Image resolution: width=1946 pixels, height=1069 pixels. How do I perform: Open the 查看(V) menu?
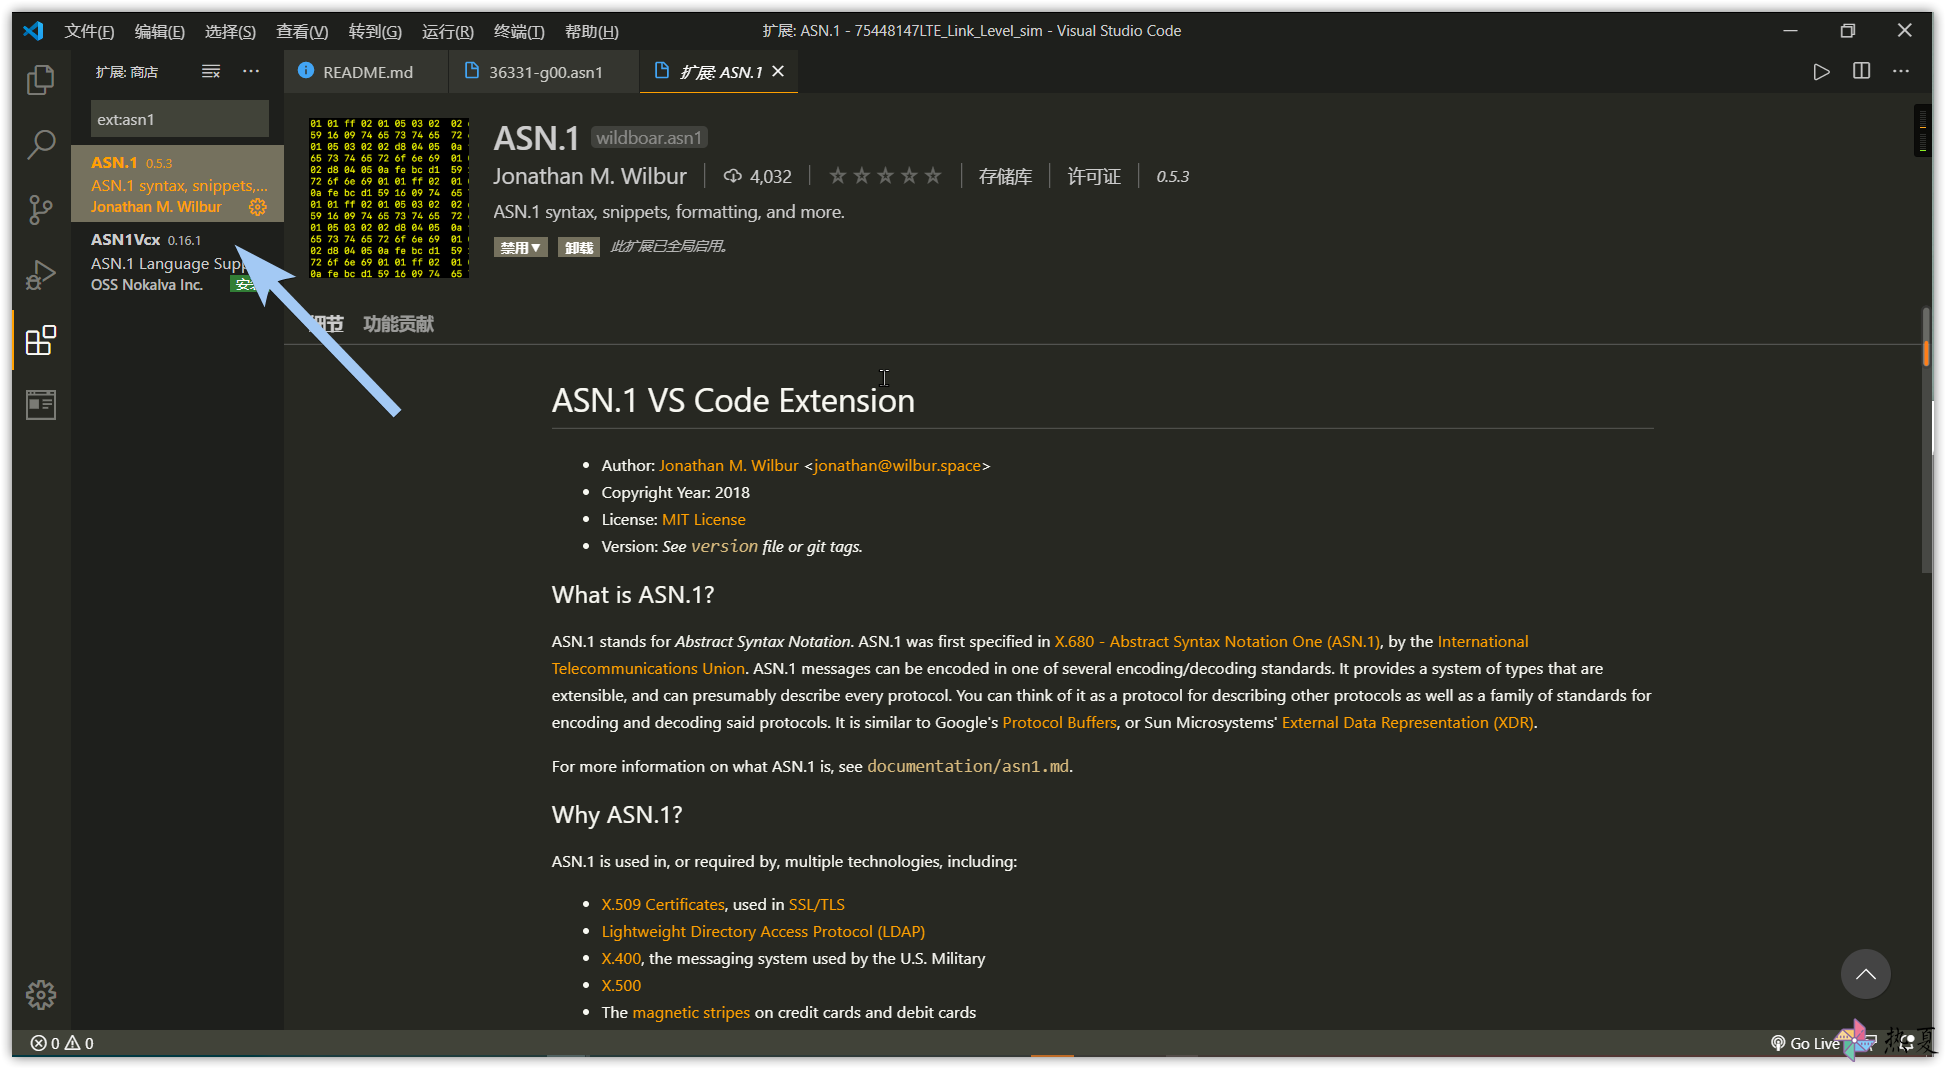pyautogui.click(x=302, y=31)
